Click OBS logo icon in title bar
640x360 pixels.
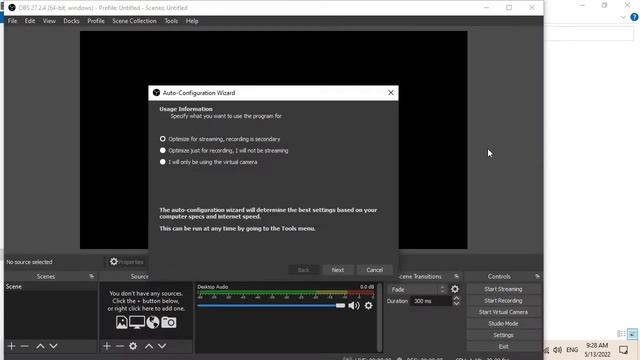(12, 7)
